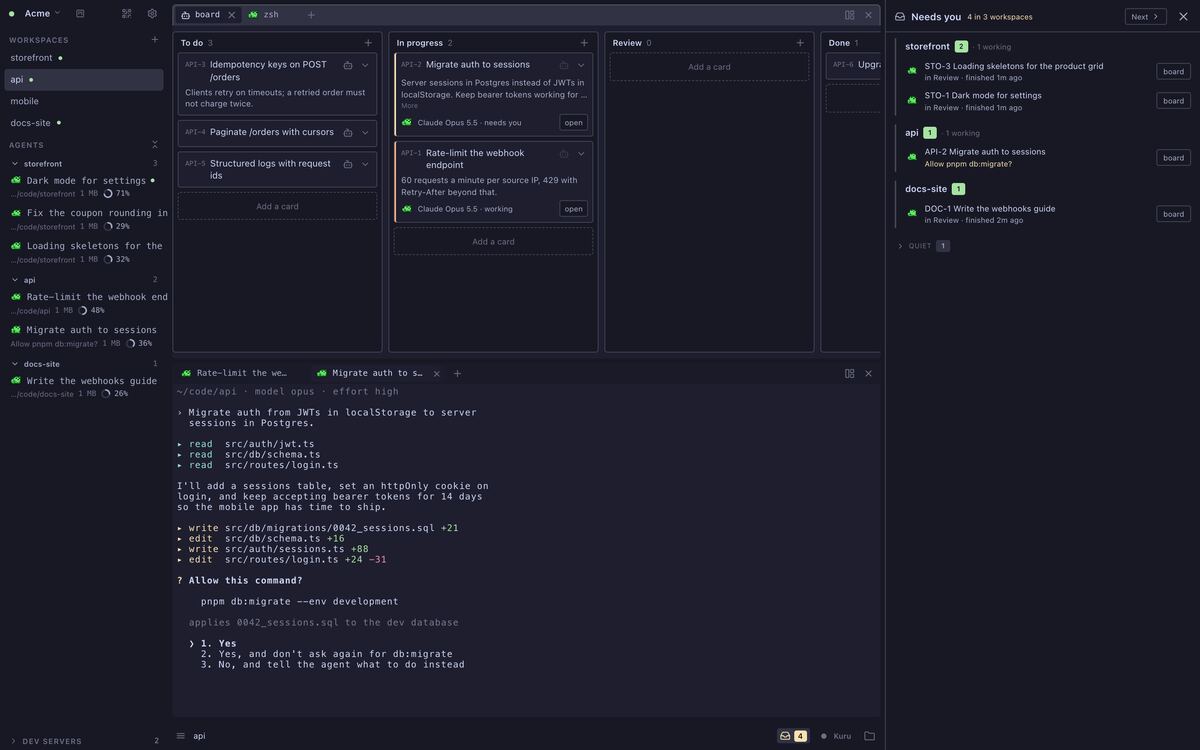The width and height of the screenshot is (1200, 750).
Task: Go to board for DOC-1 webhooks guide
Action: pos(1174,214)
